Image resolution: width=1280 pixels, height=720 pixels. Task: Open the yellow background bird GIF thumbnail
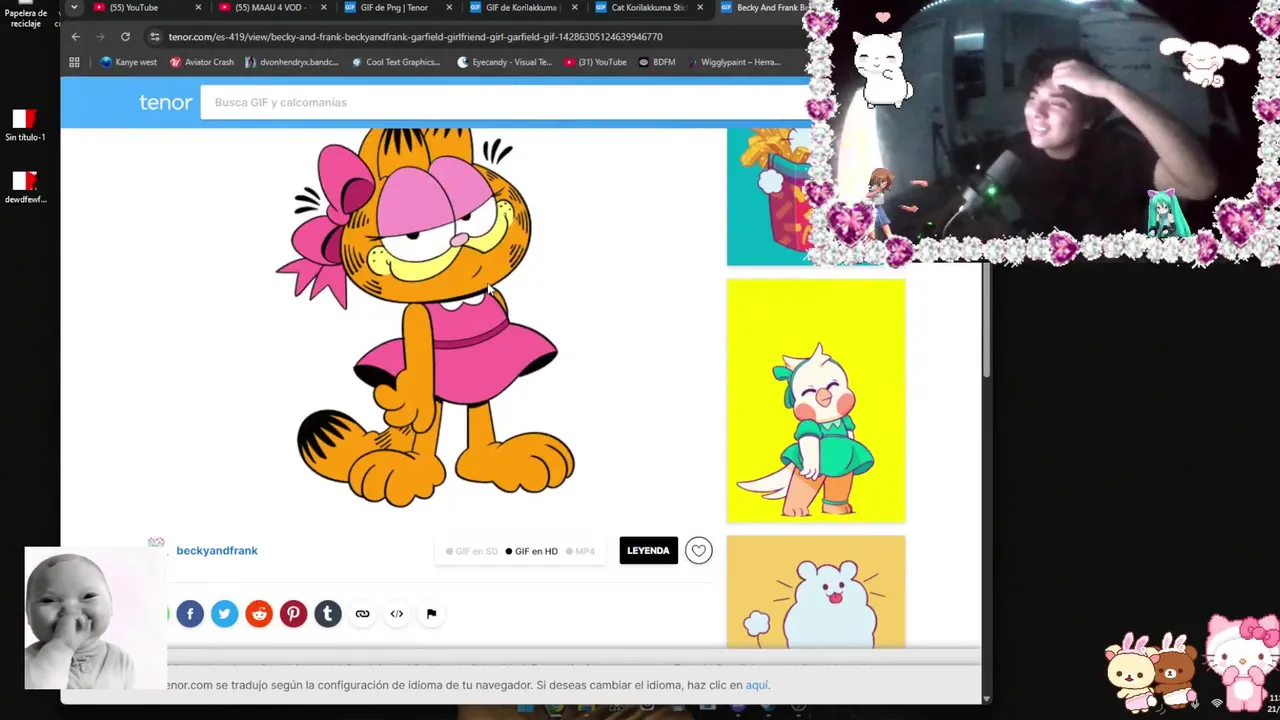[816, 401]
